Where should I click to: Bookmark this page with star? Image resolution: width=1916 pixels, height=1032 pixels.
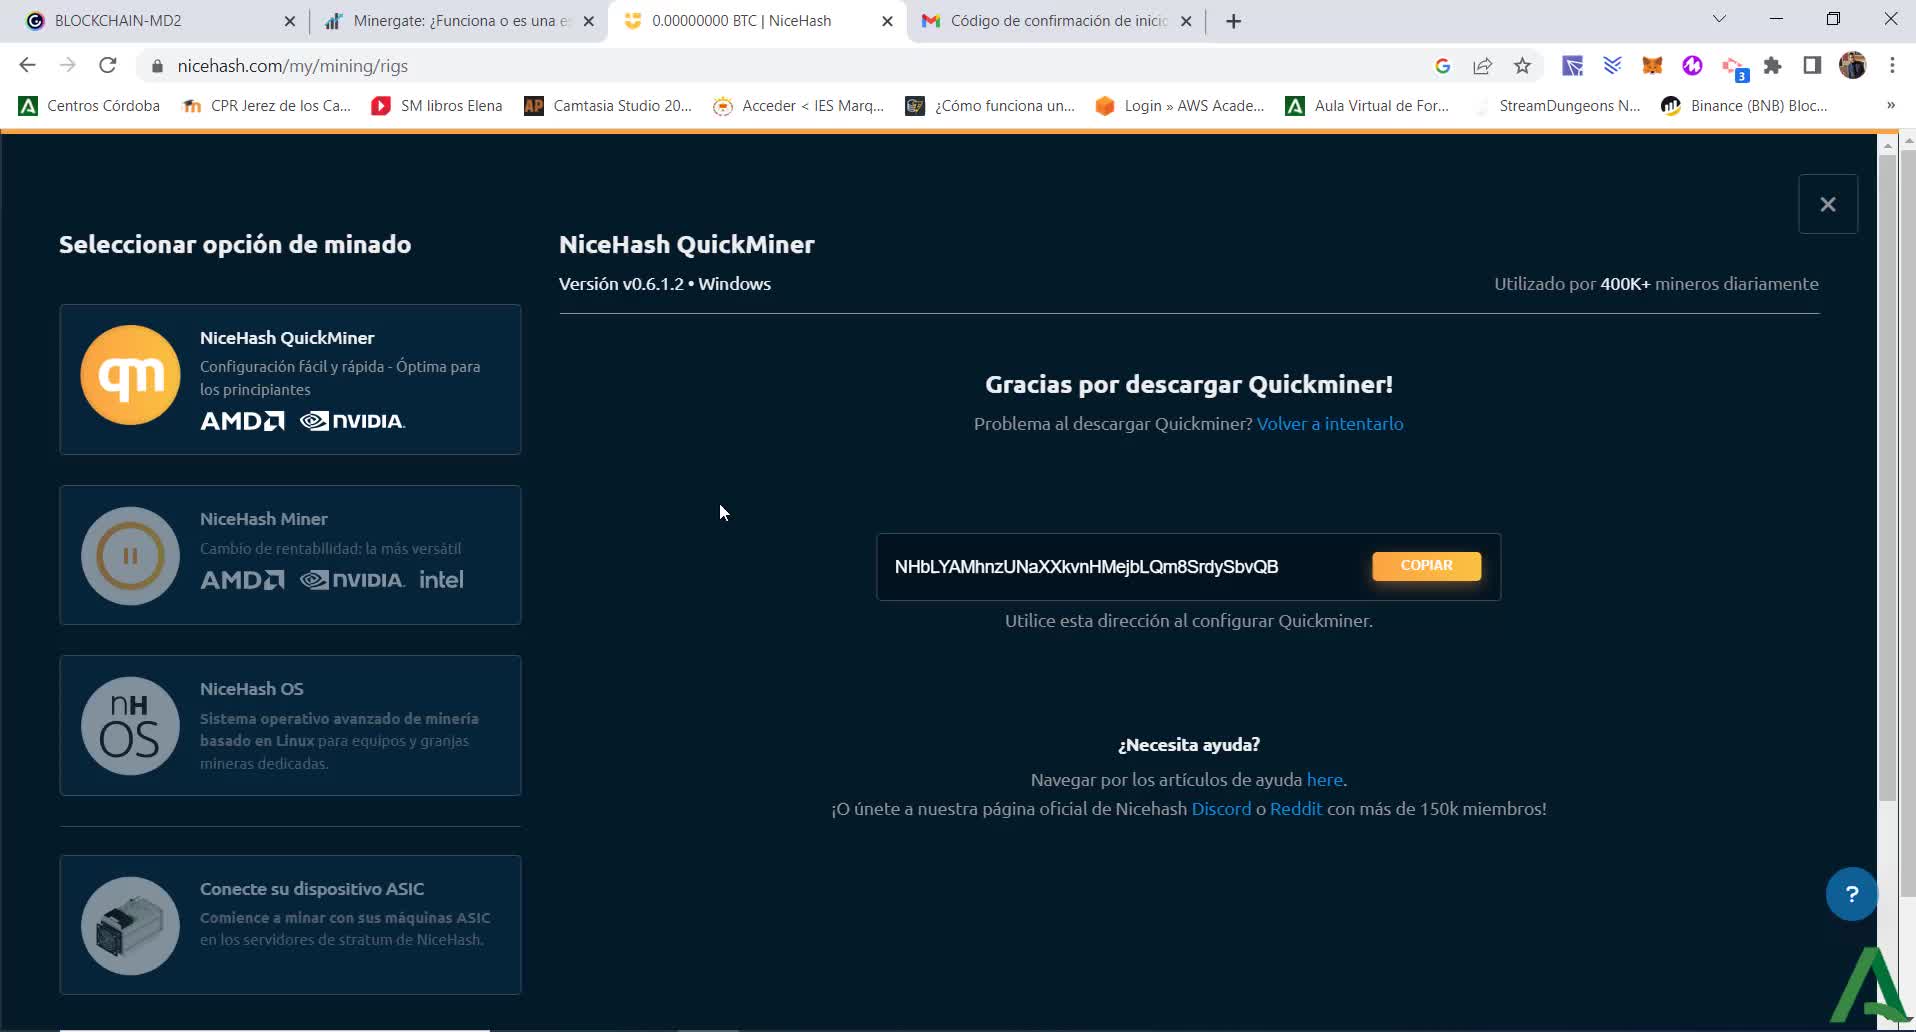point(1522,66)
